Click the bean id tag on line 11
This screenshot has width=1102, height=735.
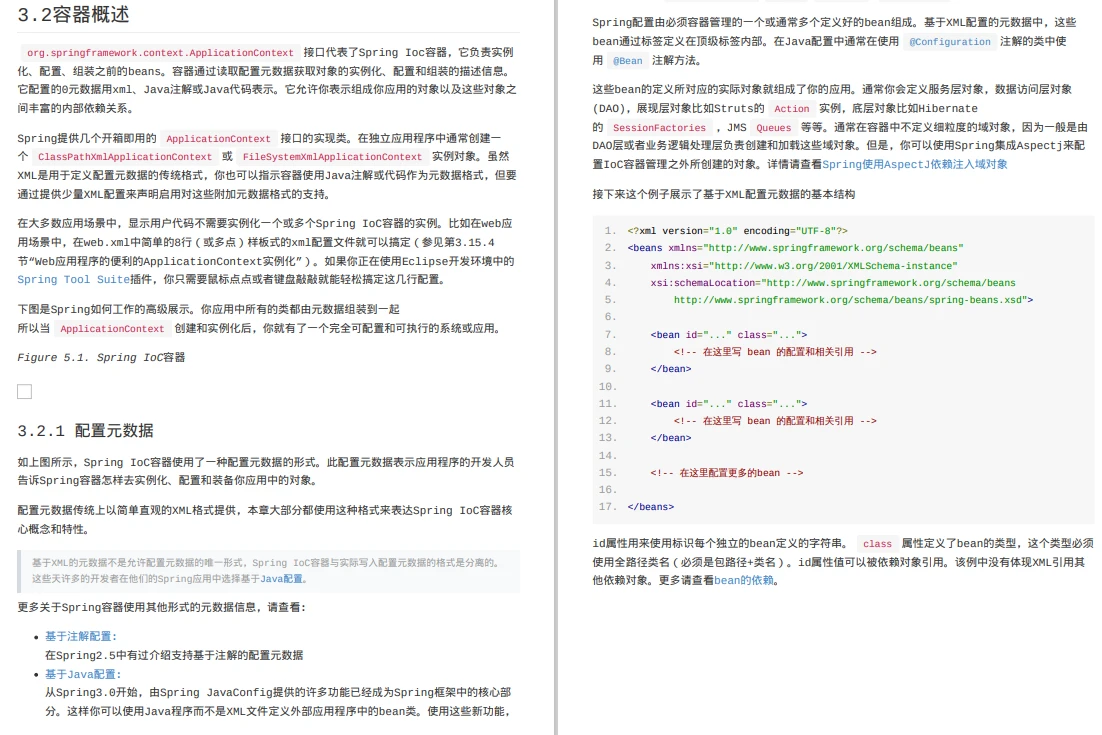coord(729,404)
